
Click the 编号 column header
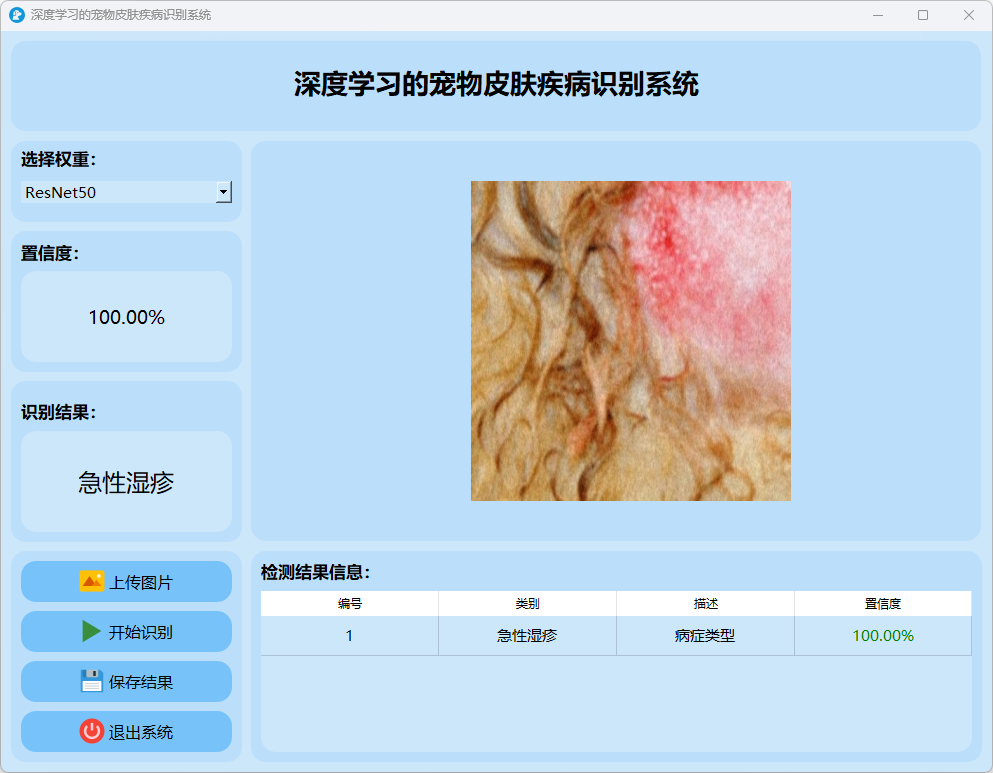[x=350, y=603]
